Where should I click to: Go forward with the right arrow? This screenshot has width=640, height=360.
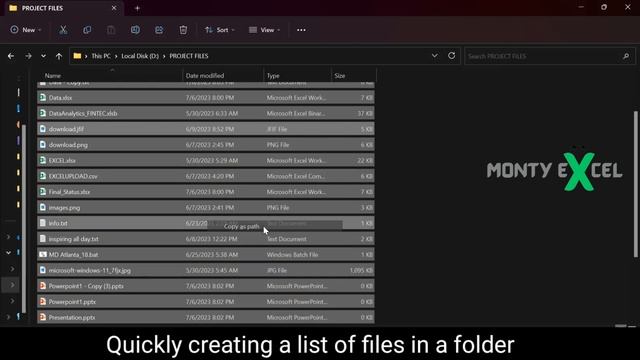pos(28,56)
